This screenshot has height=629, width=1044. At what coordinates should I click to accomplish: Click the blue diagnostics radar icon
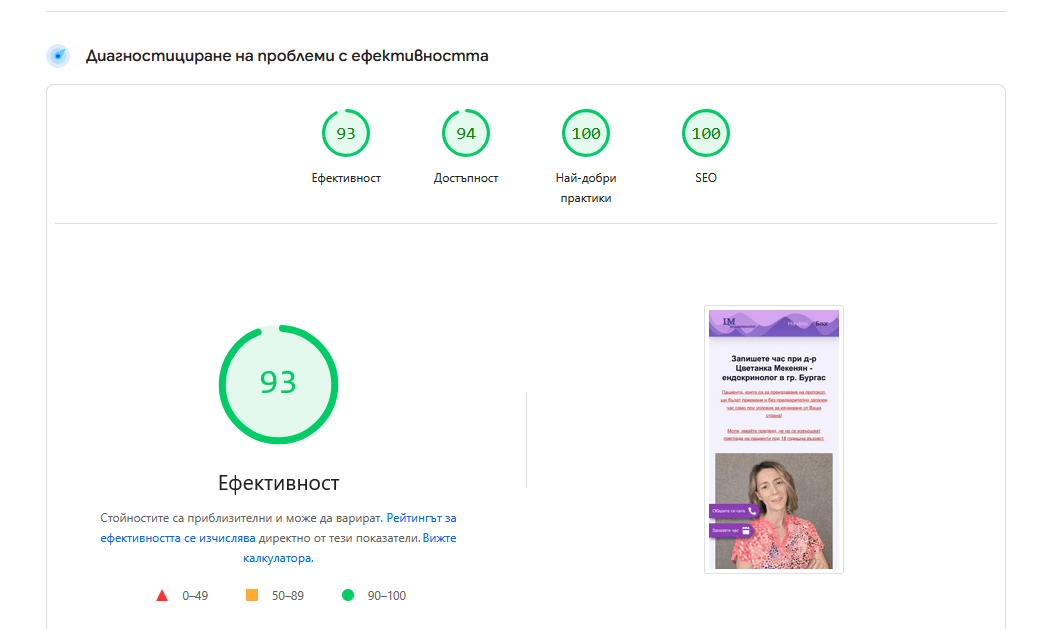tap(58, 56)
